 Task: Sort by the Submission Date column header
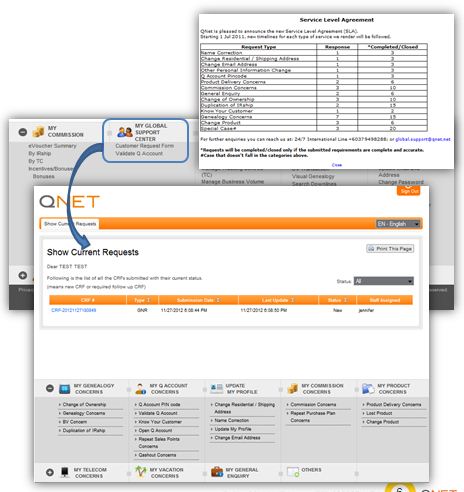click(198, 300)
